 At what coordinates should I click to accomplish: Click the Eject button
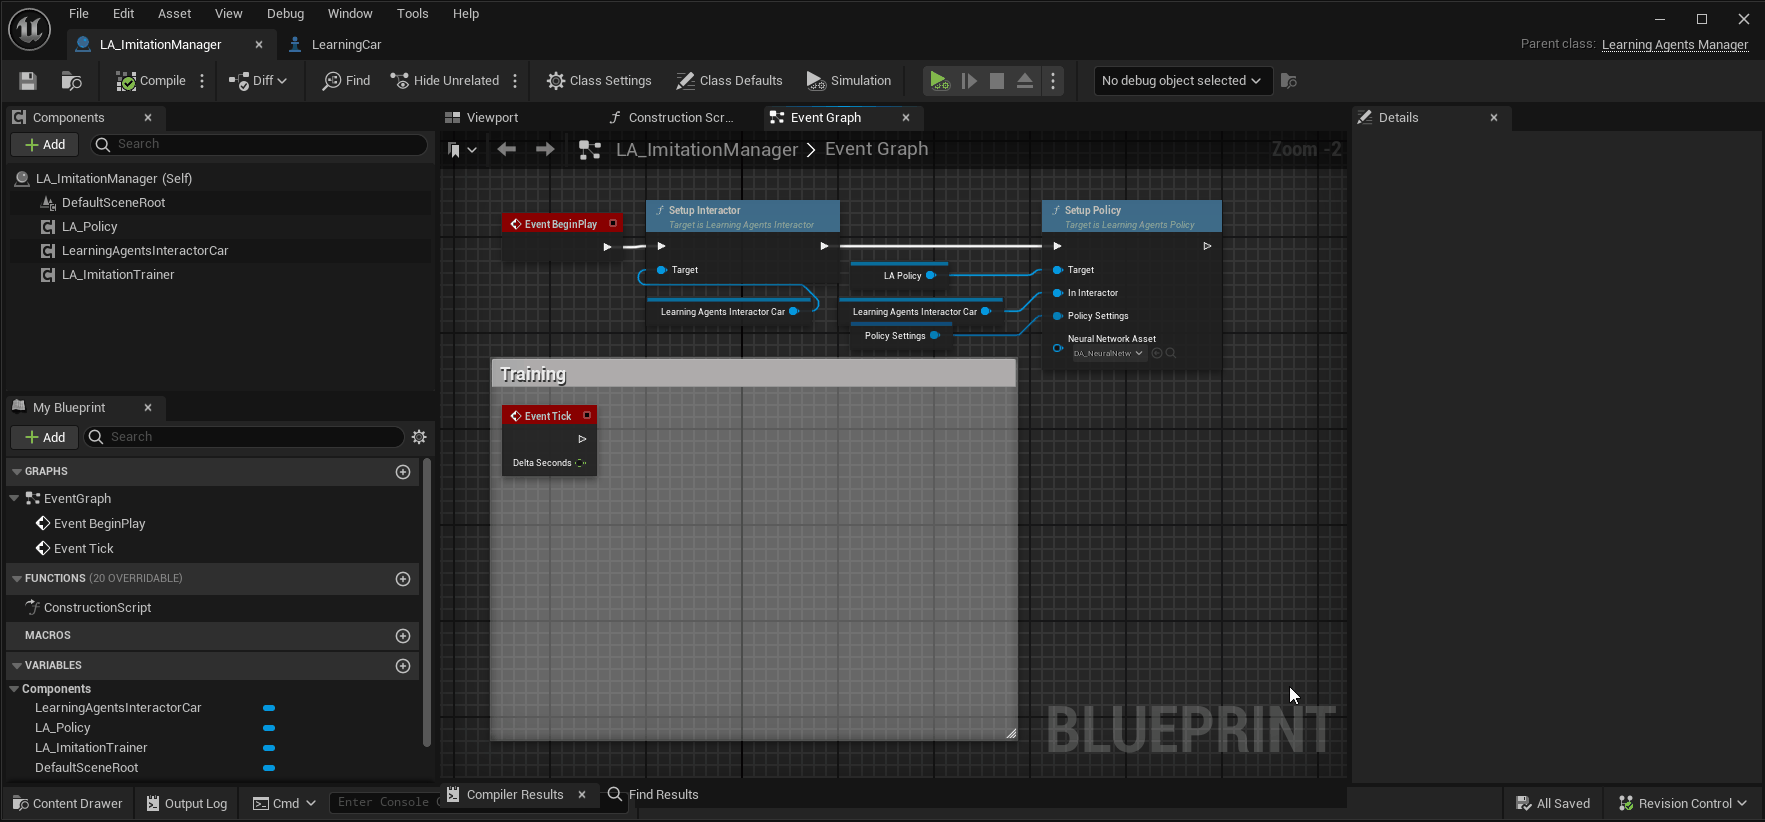tap(1025, 81)
